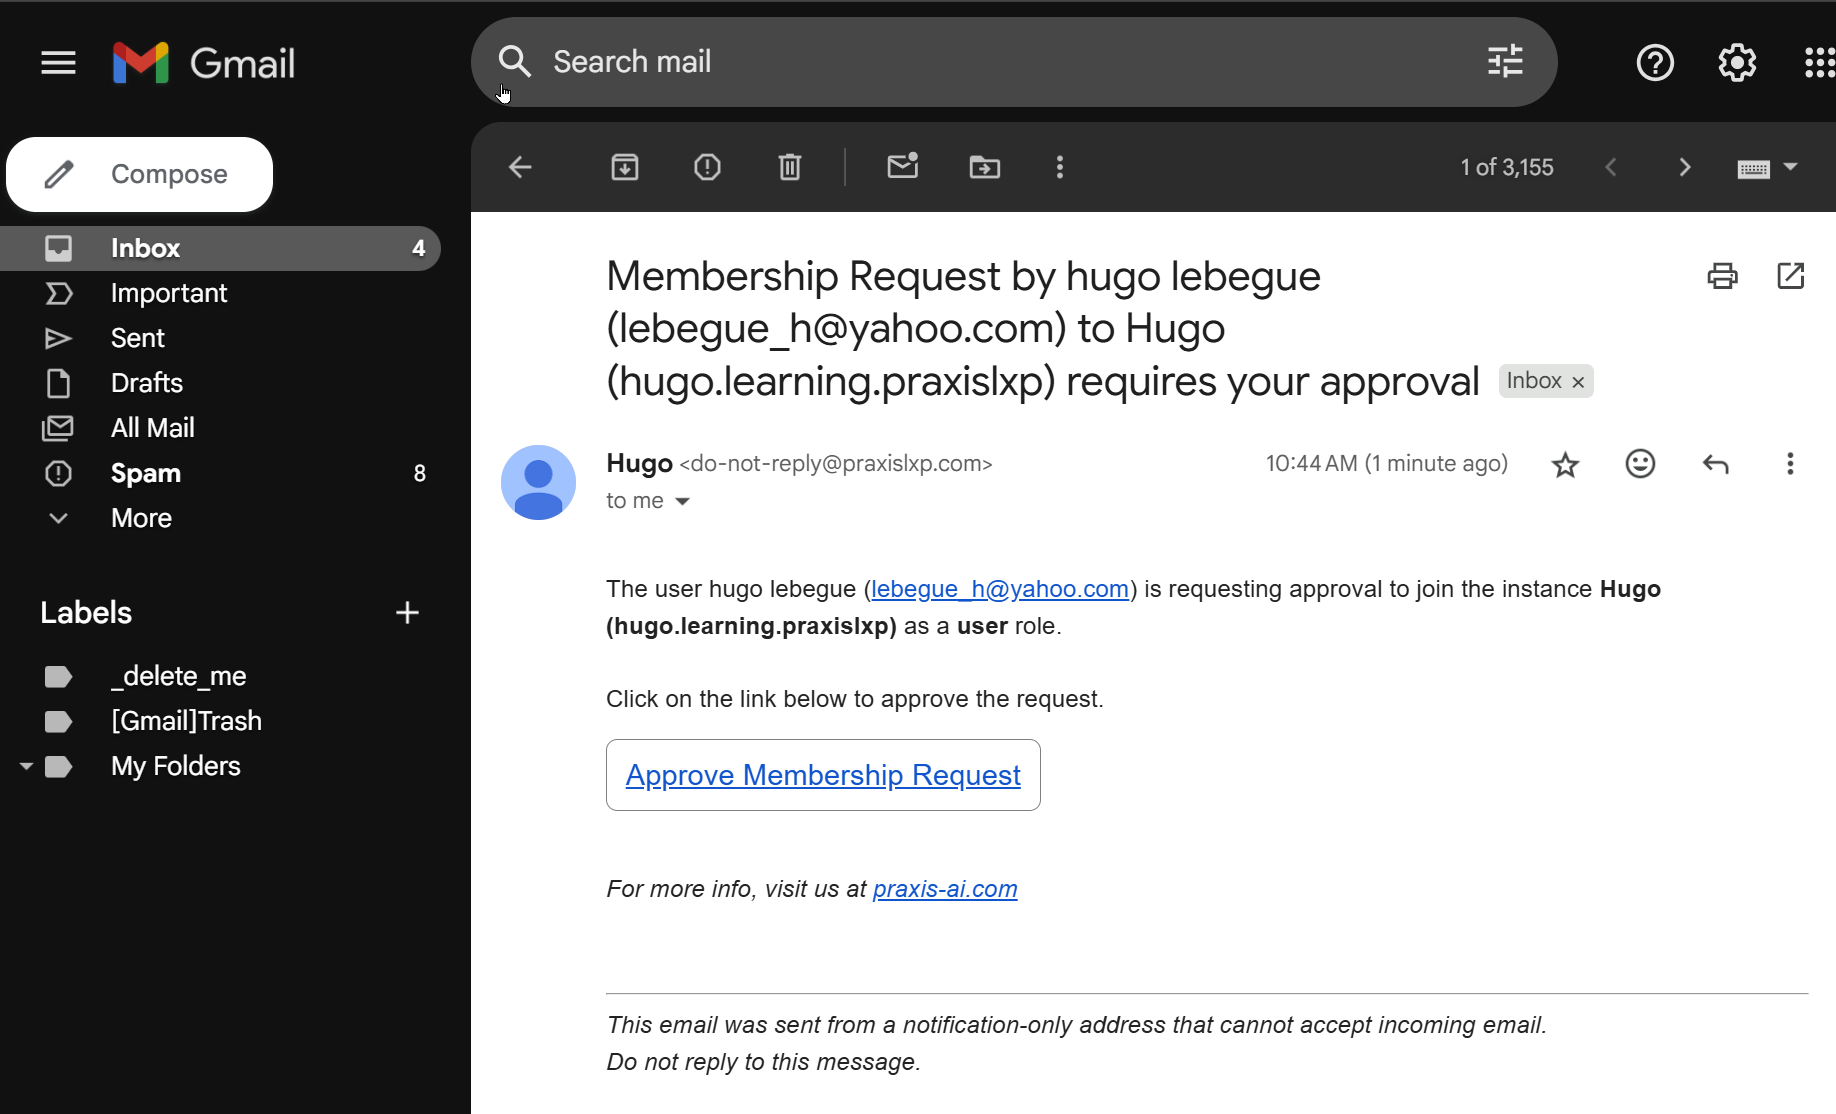1836x1114 pixels.
Task: Click the Approve Membership Request link
Action: (822, 775)
